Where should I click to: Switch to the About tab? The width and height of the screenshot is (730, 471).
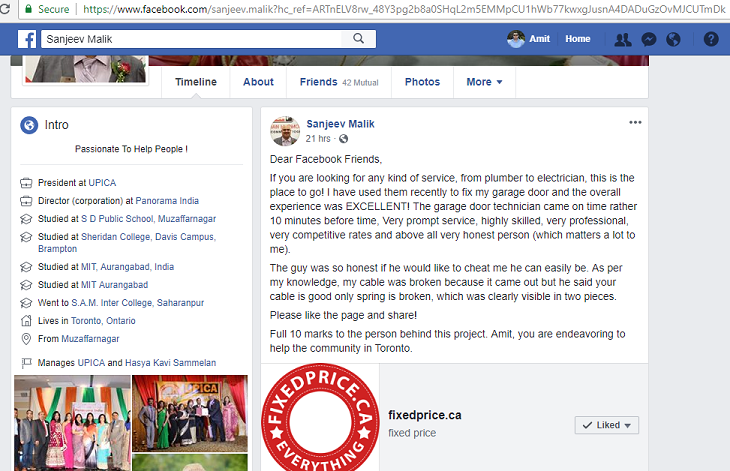pos(258,82)
